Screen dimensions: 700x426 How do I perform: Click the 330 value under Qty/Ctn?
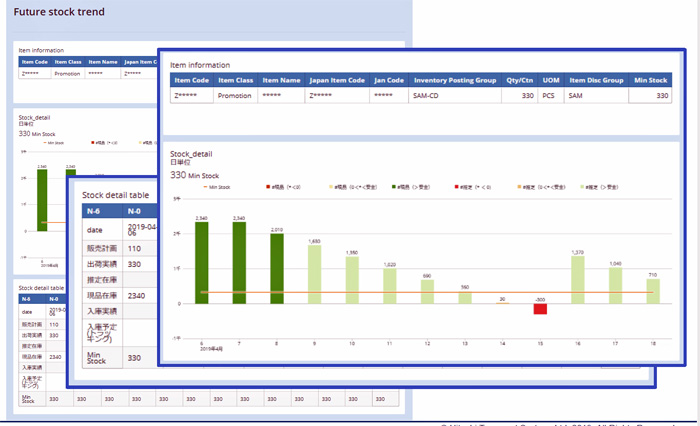coord(519,96)
